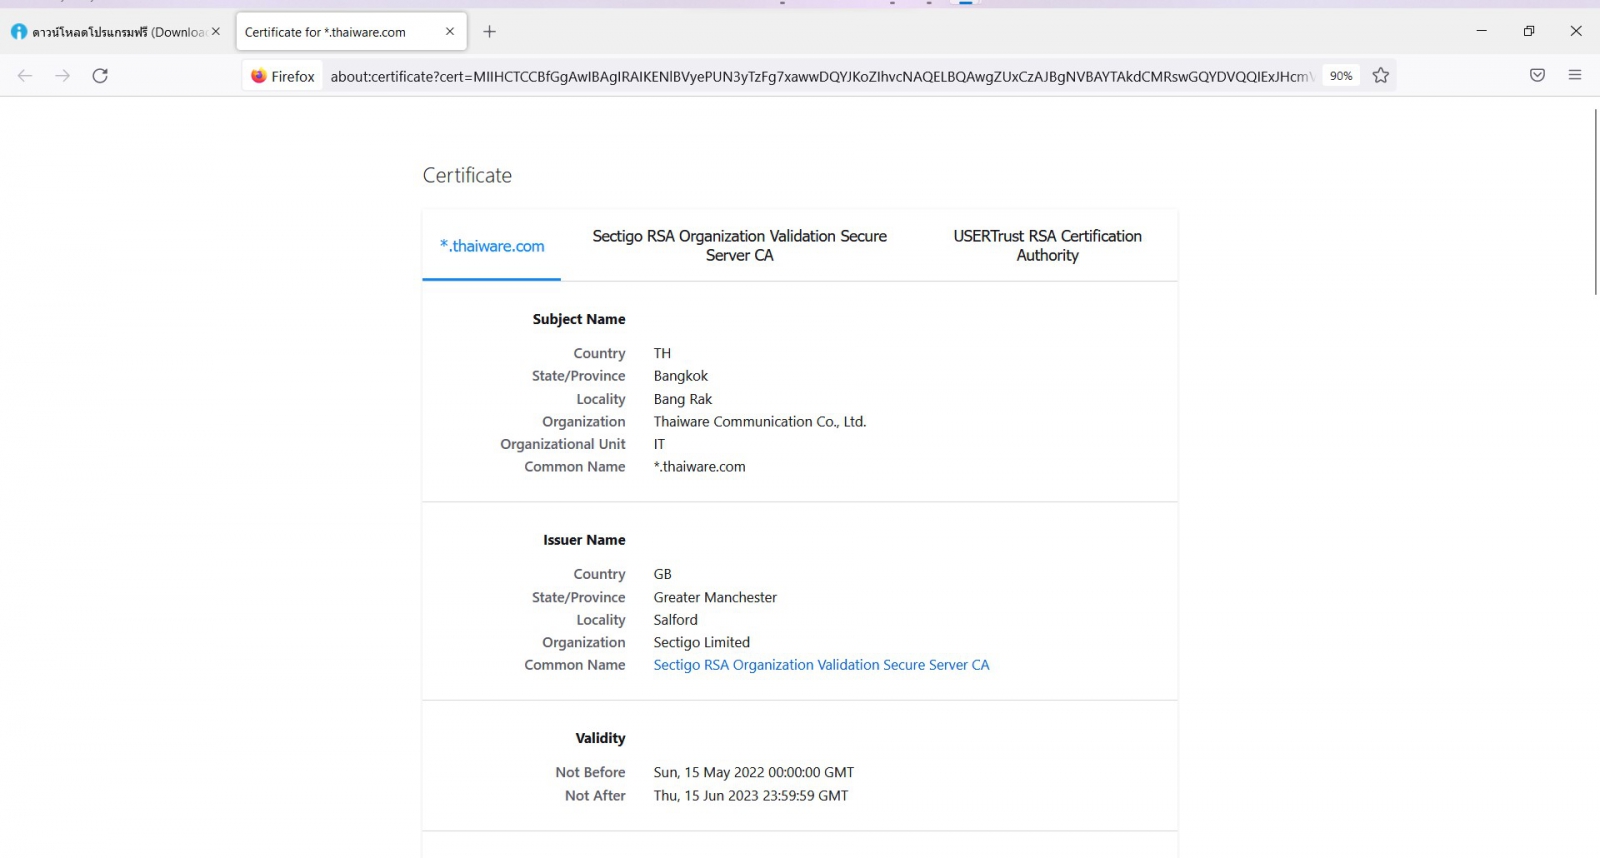
Task: Bookmark this page with the star icon
Action: [x=1381, y=76]
